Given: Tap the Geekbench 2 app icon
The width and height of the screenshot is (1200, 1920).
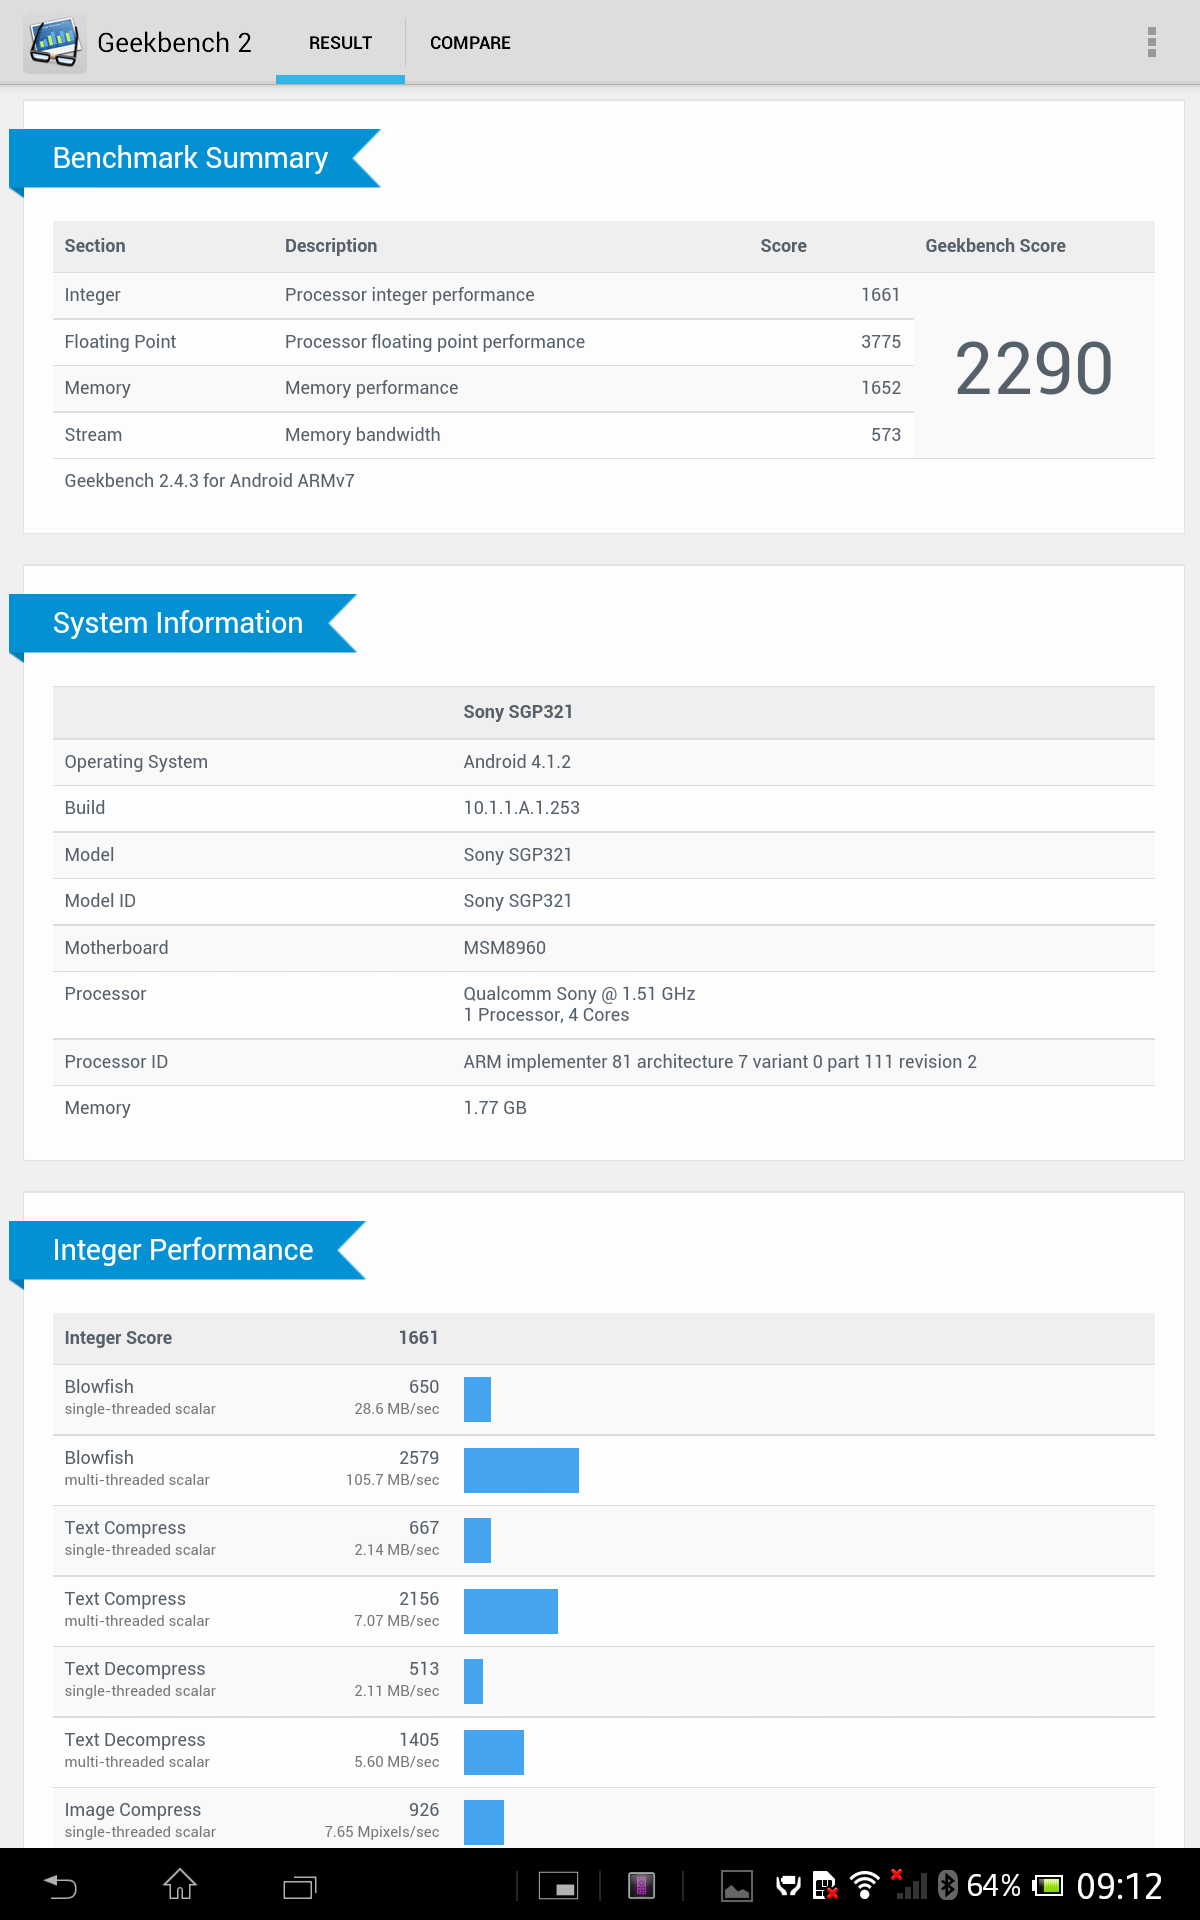Looking at the screenshot, I should click(x=55, y=43).
